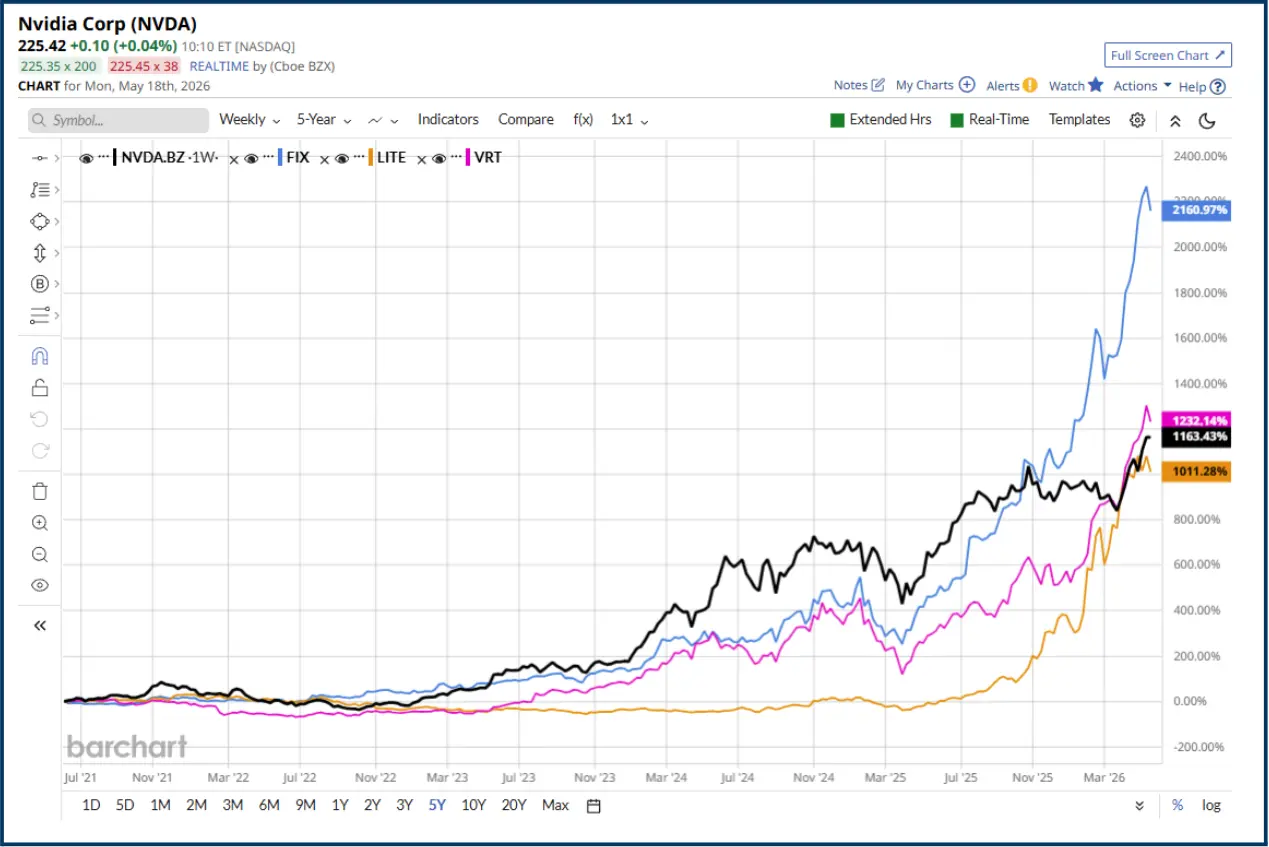Select the 1M time range
The width and height of the screenshot is (1269, 847).
160,805
